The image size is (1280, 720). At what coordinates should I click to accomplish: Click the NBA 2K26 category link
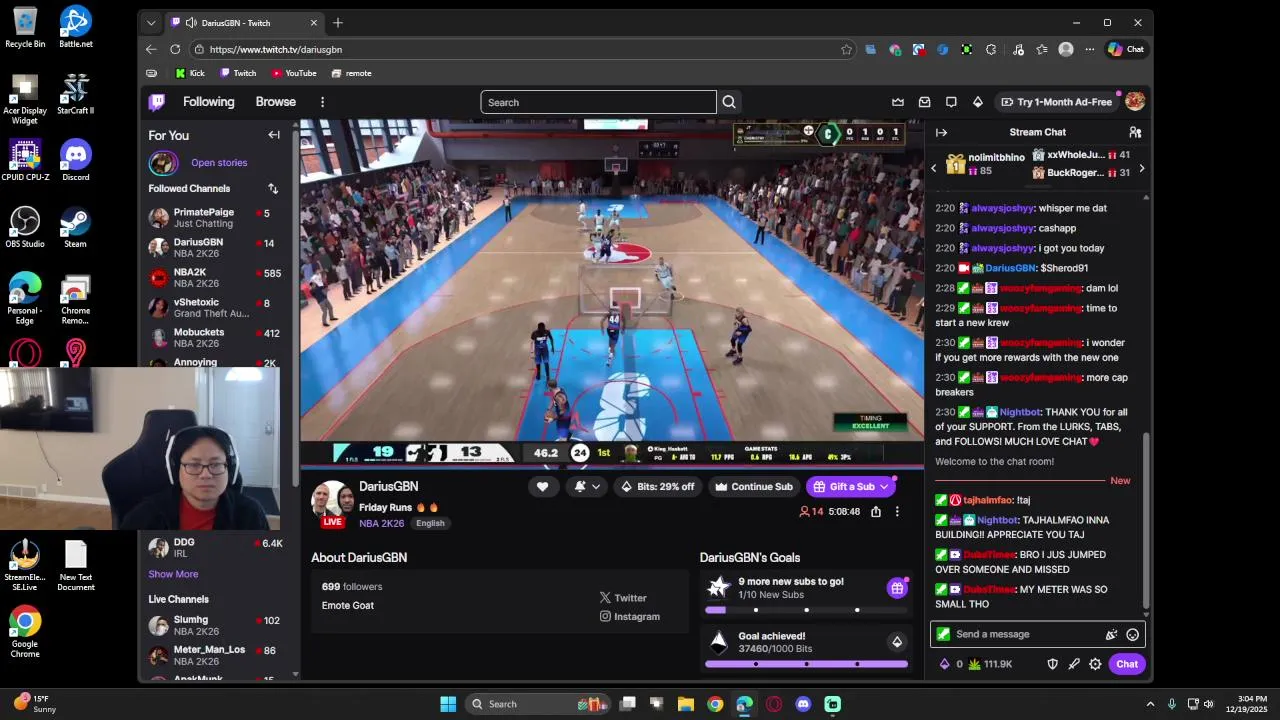[382, 523]
